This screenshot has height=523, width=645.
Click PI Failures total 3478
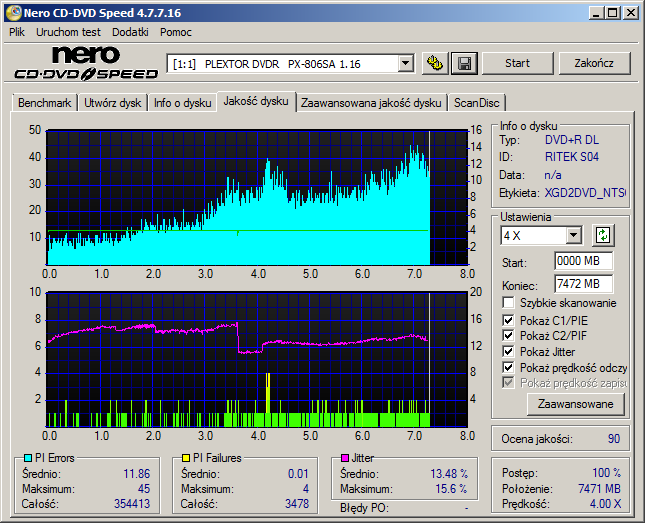tap(297, 504)
